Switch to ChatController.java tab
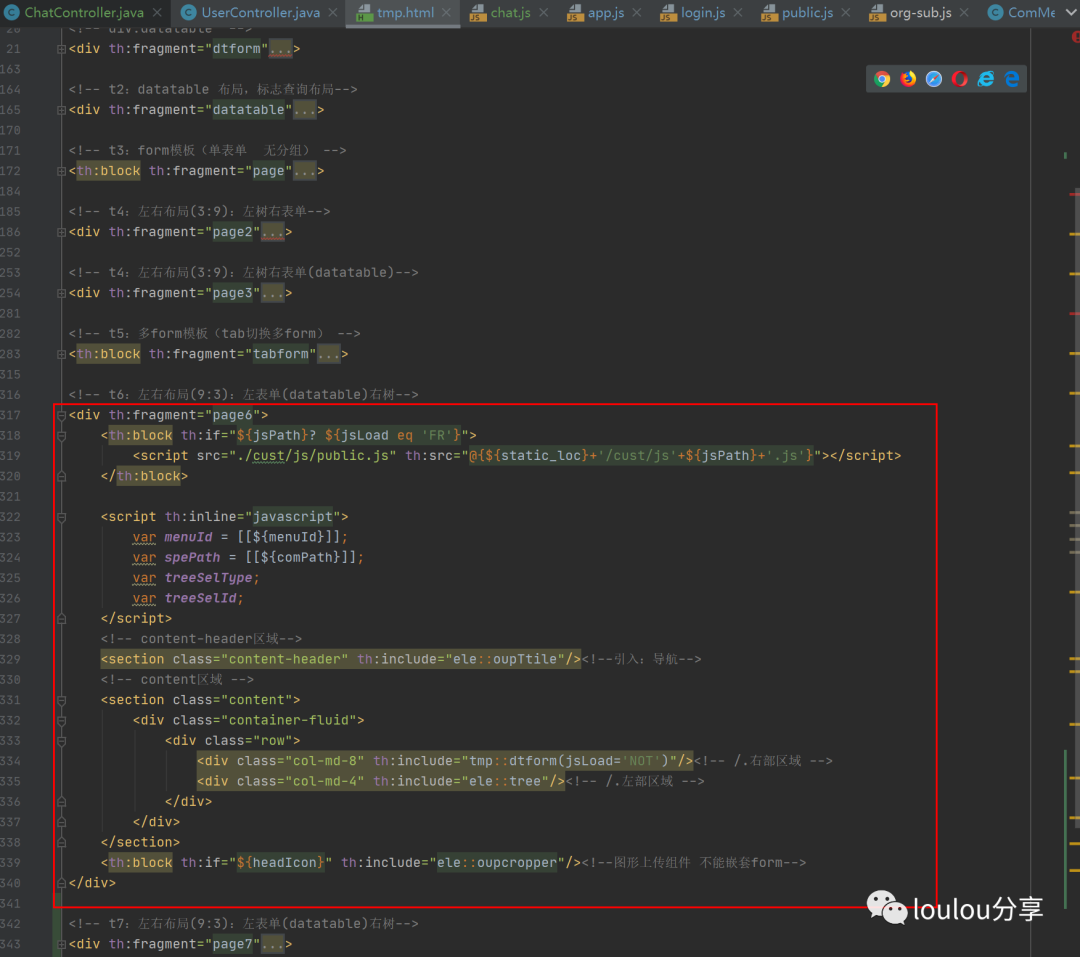This screenshot has width=1080, height=957. 83,12
